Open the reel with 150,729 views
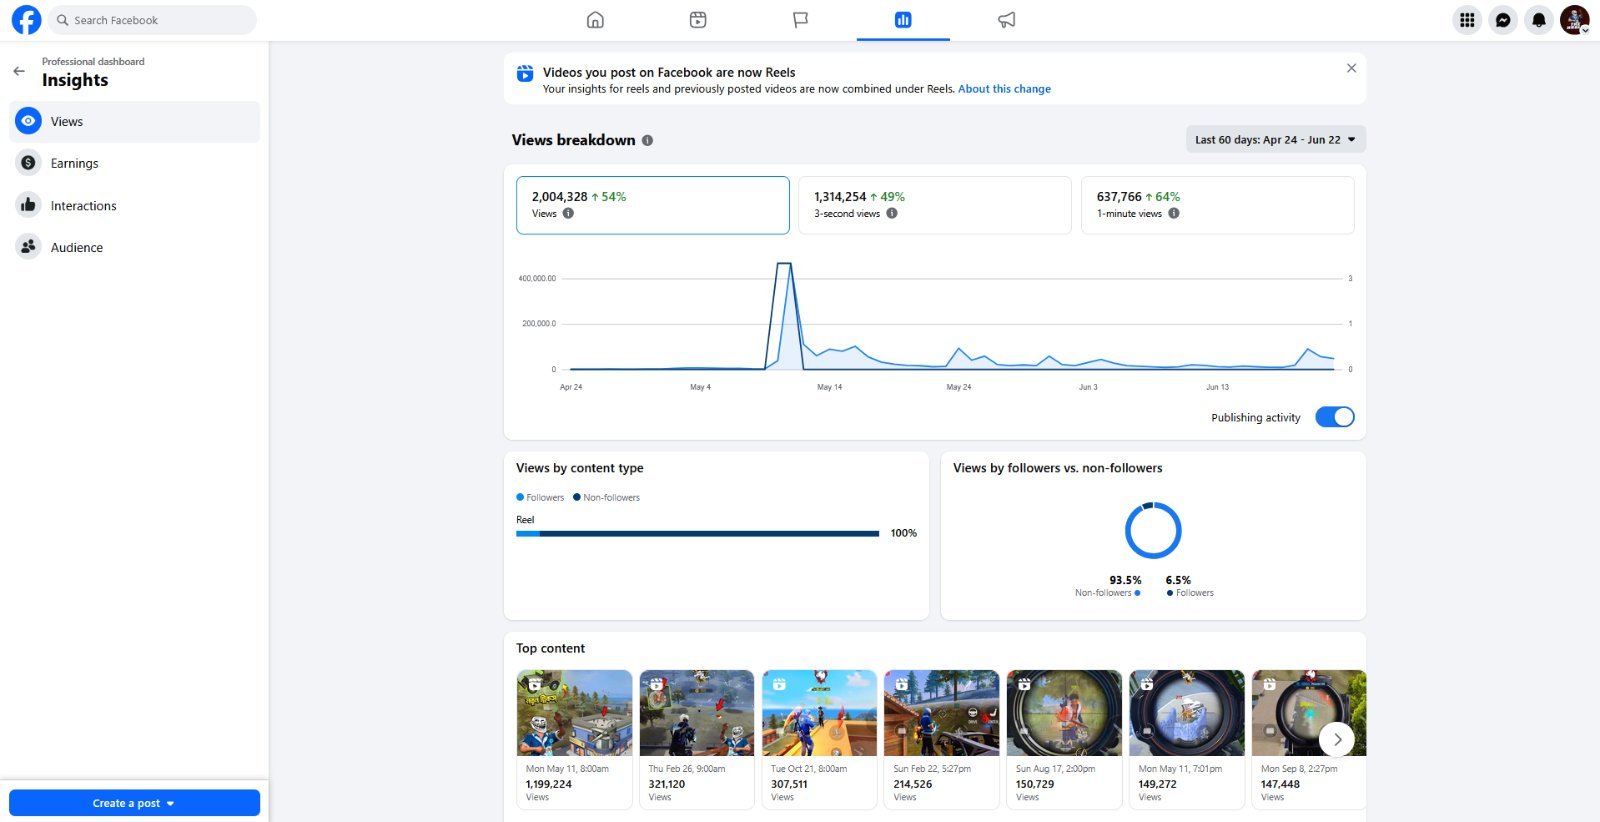 (x=1064, y=739)
